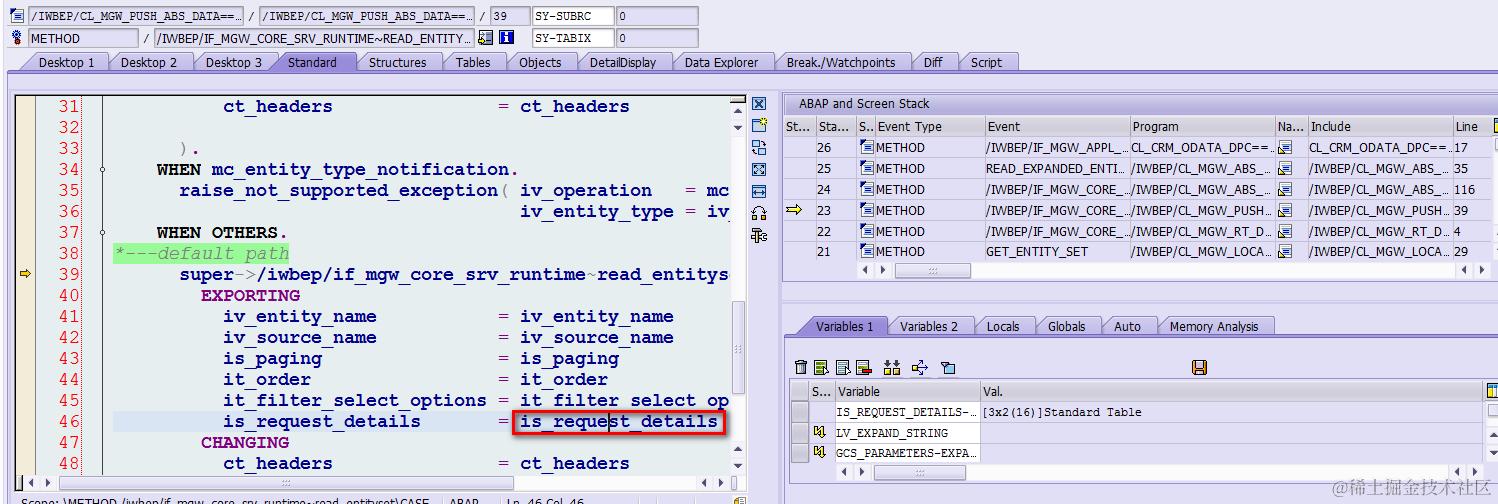The height and width of the screenshot is (504, 1498).
Task: Click the stack table horizontal scrollbar thumb
Action: click(x=932, y=271)
